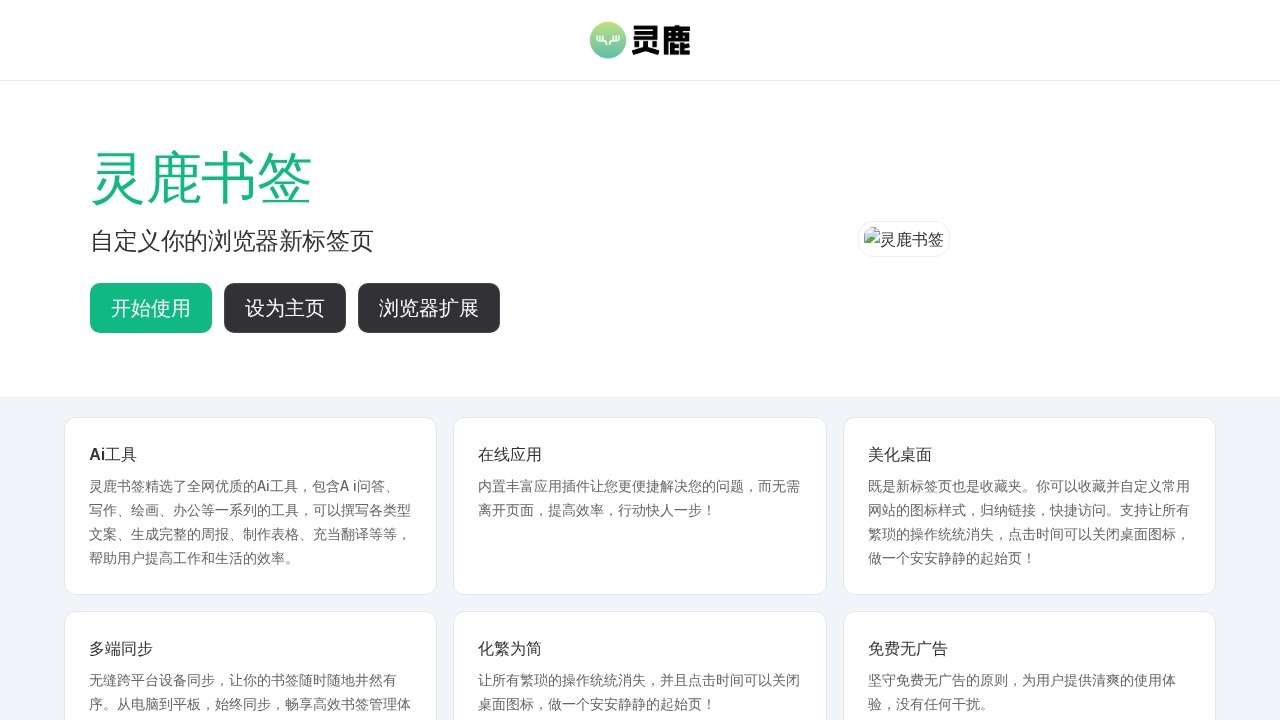This screenshot has width=1280, height=720.
Task: Click the 美化桌面 card description text
Action: [1029, 522]
